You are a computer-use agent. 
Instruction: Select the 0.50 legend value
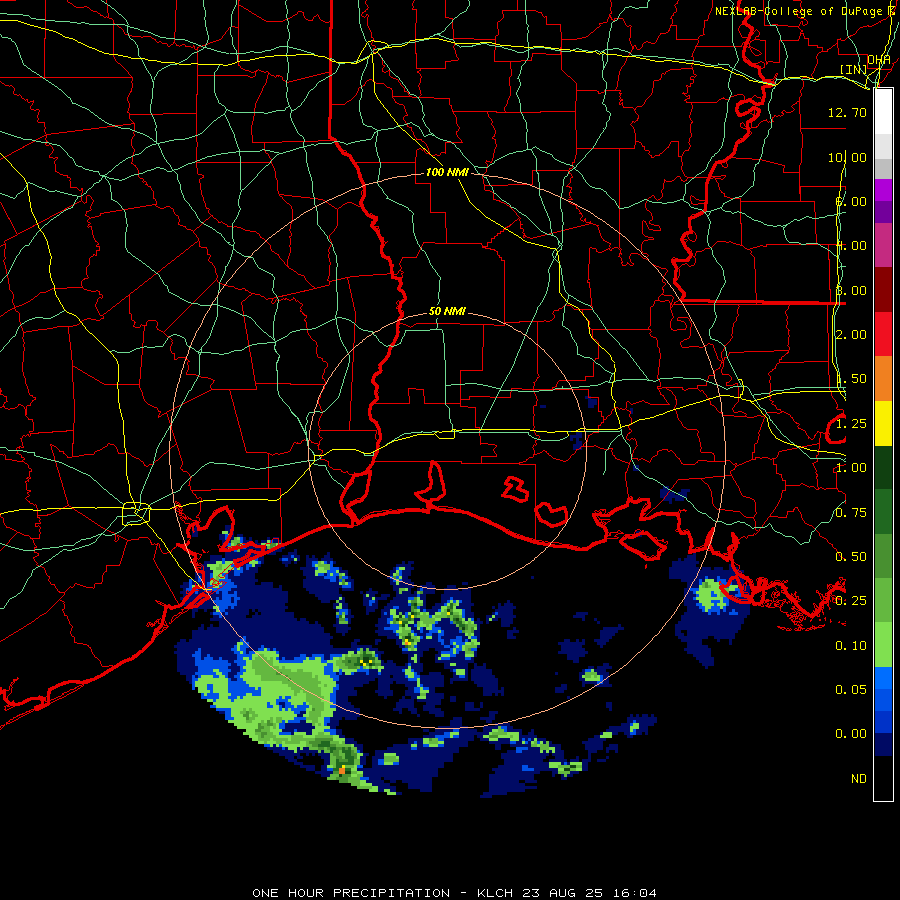click(851, 557)
